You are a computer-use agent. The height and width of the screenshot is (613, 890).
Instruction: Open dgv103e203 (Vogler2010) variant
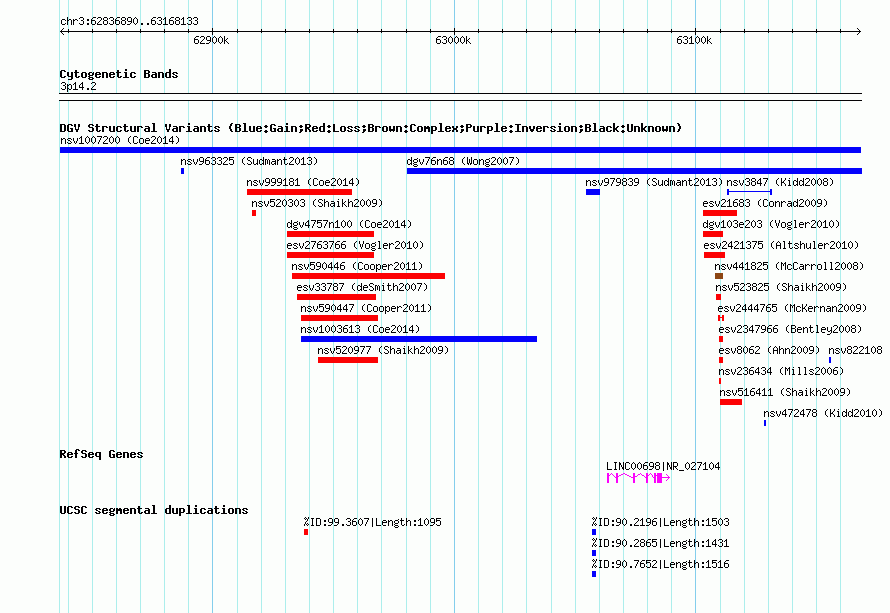point(771,224)
